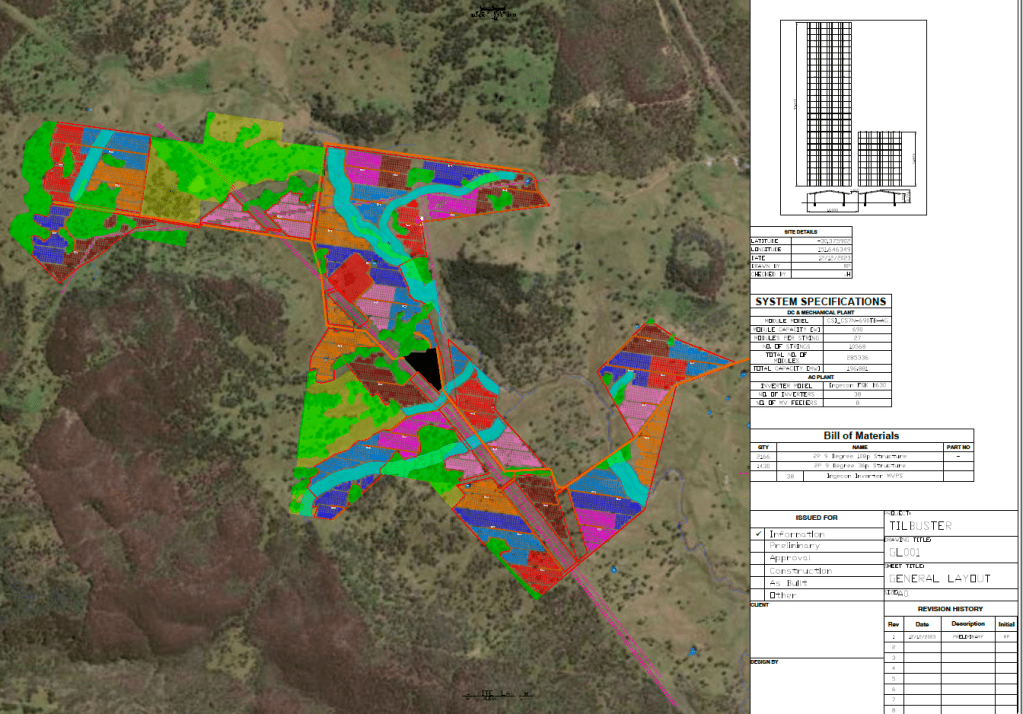Tick the As Built issued-for box
This screenshot has width=1023, height=714.
click(759, 582)
